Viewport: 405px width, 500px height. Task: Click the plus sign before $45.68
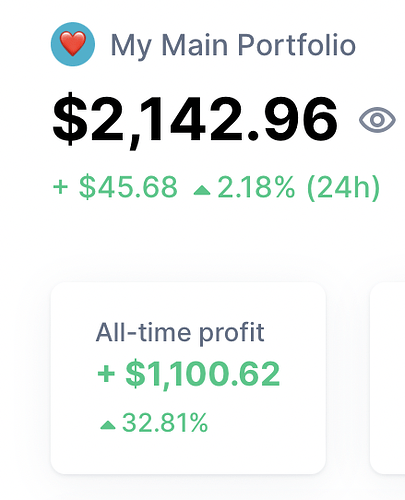tap(61, 187)
